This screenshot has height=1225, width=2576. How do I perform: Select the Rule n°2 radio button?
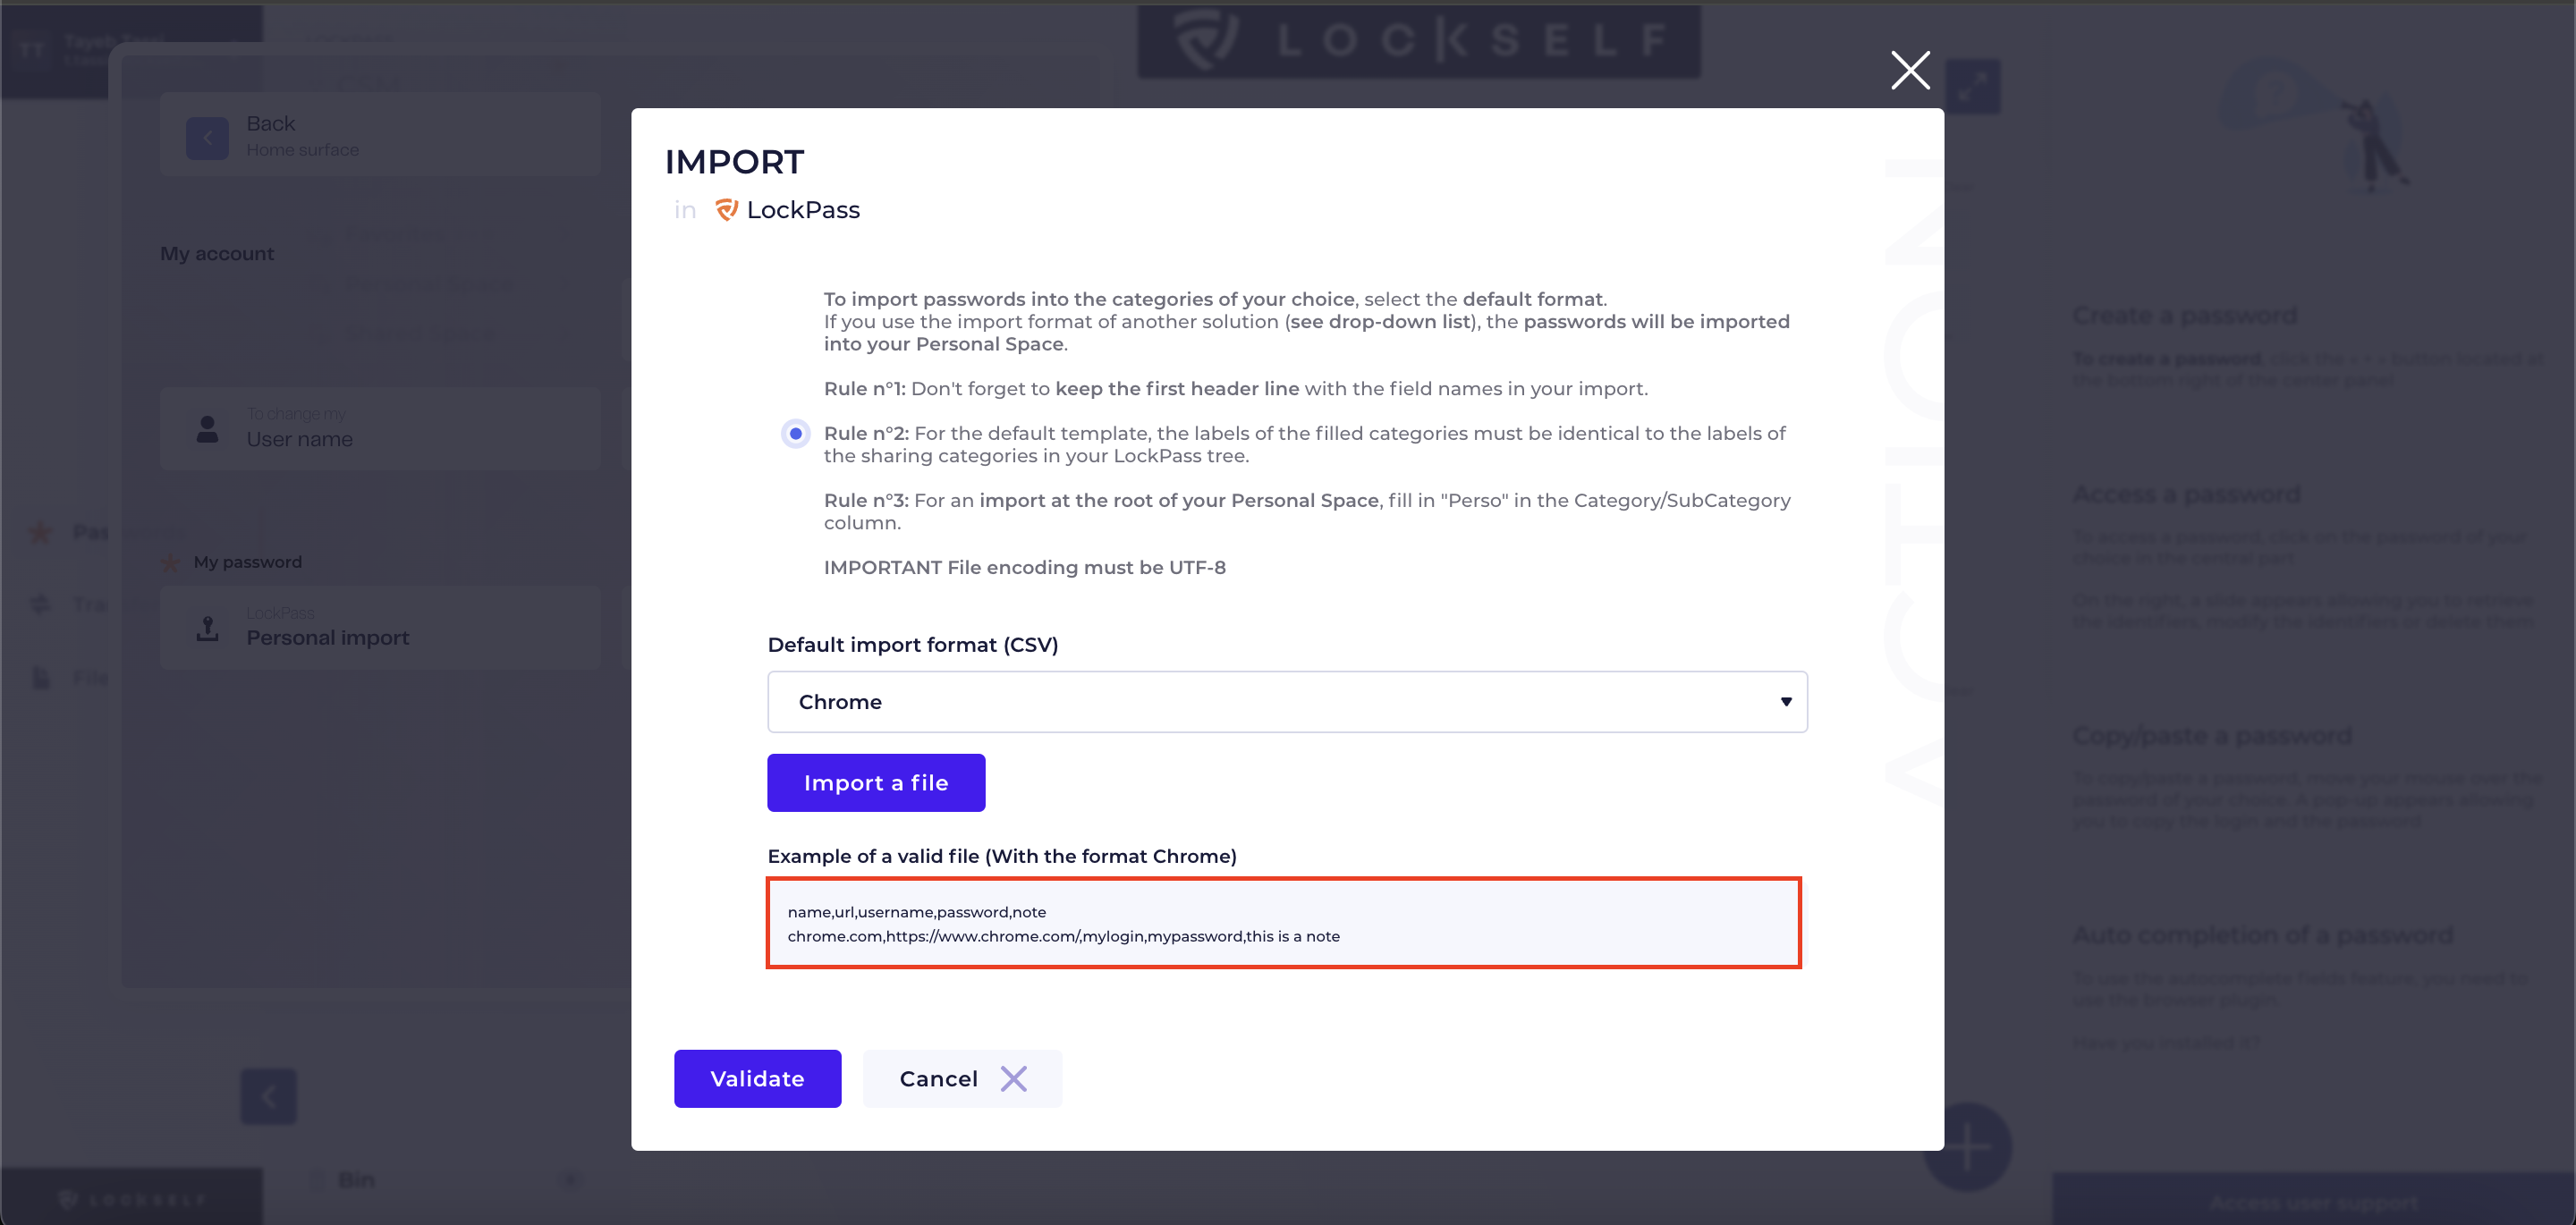tap(796, 434)
